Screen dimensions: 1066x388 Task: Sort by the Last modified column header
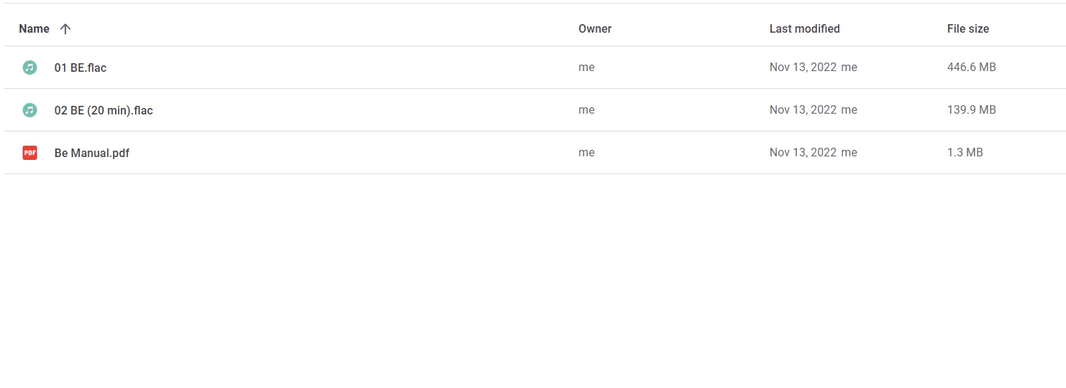[x=804, y=29]
